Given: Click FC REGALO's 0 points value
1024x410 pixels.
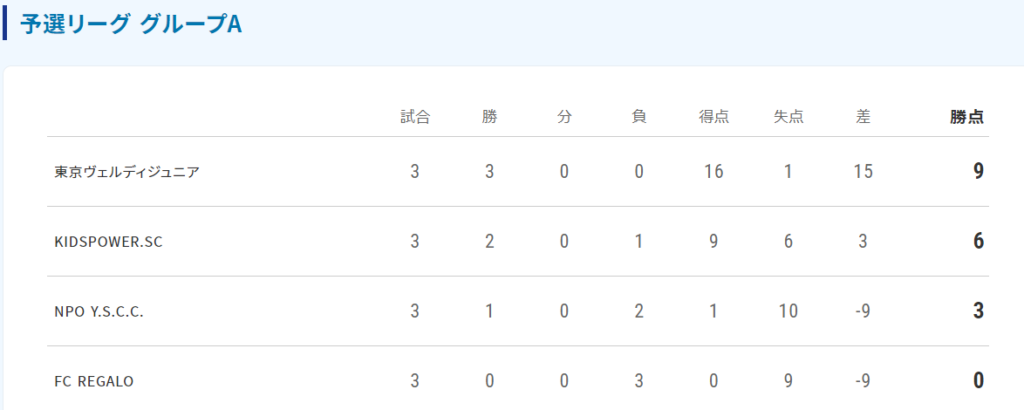Looking at the screenshot, I should click(x=978, y=381).
